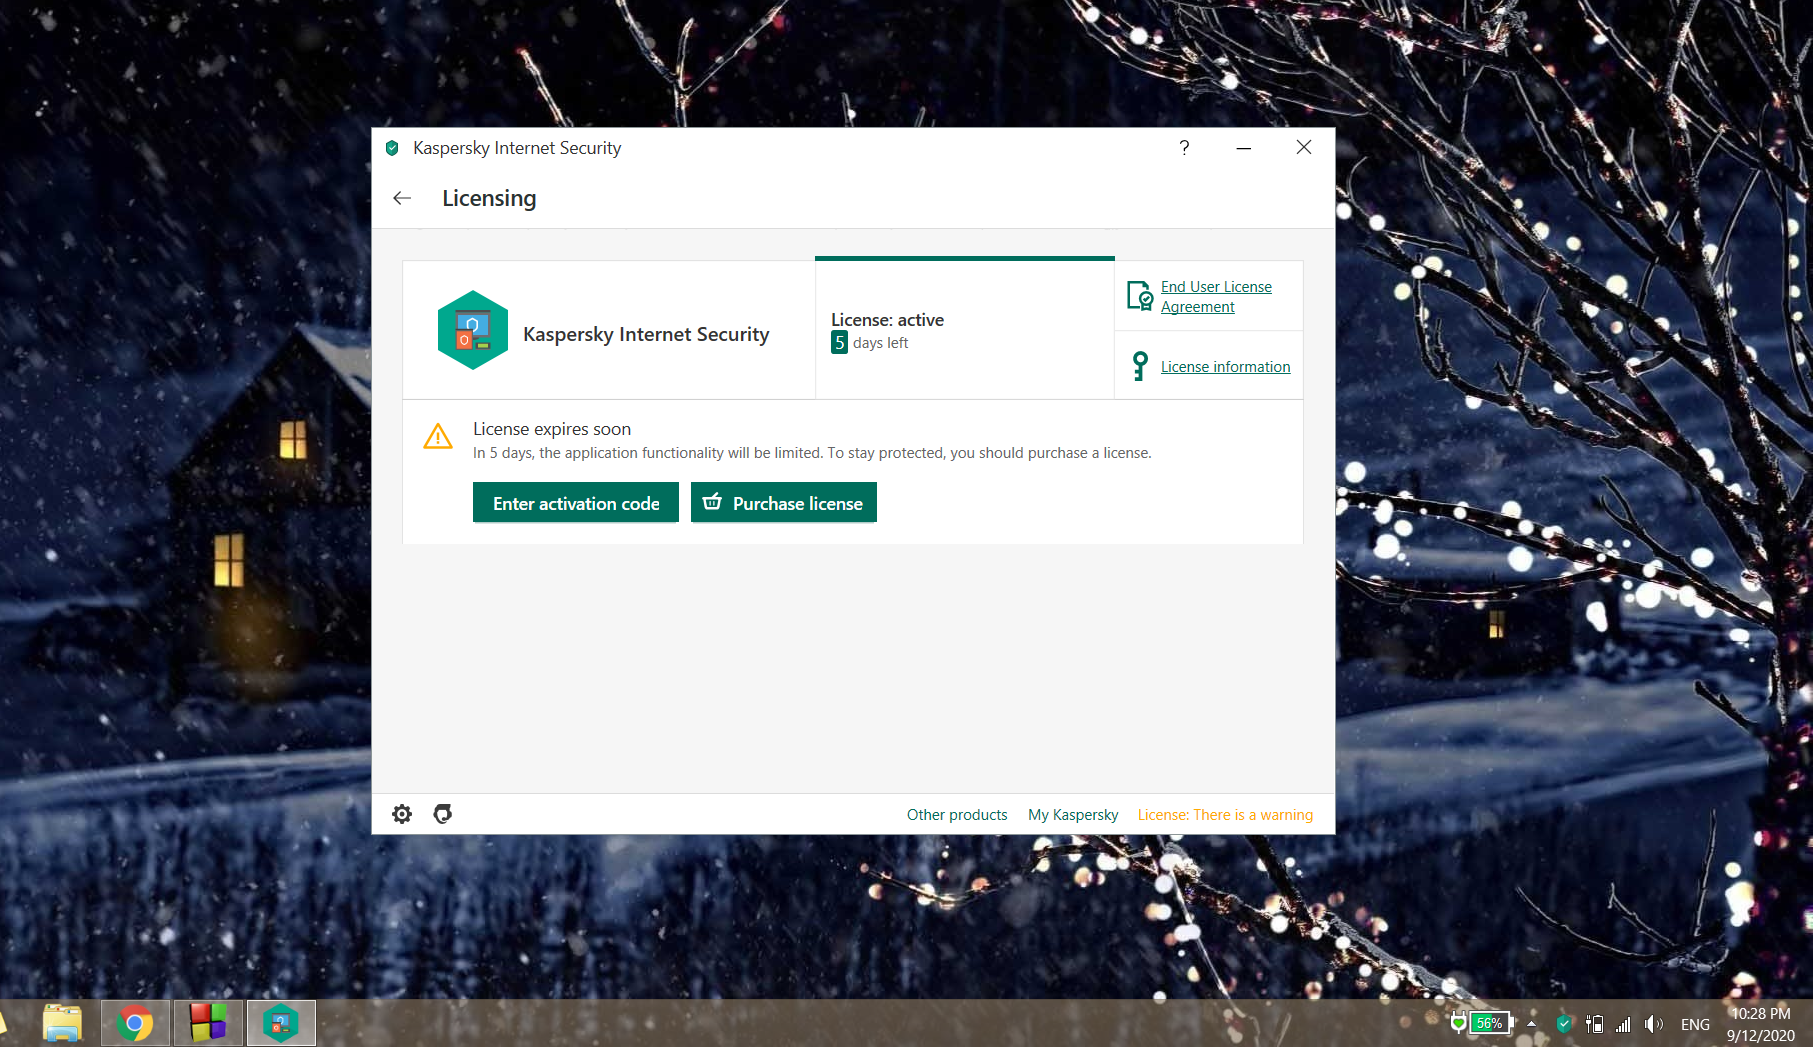Launch Google Chrome from the taskbar
This screenshot has height=1047, width=1813.
[135, 1023]
